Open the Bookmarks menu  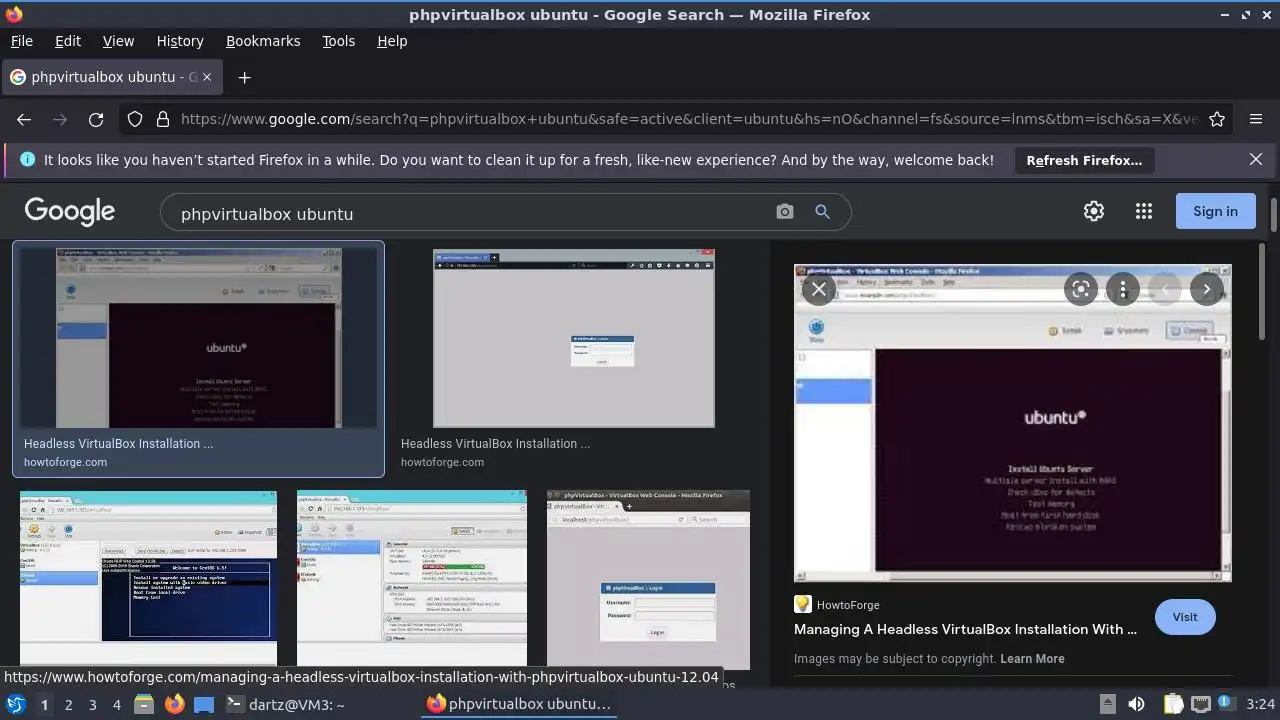[x=263, y=41]
